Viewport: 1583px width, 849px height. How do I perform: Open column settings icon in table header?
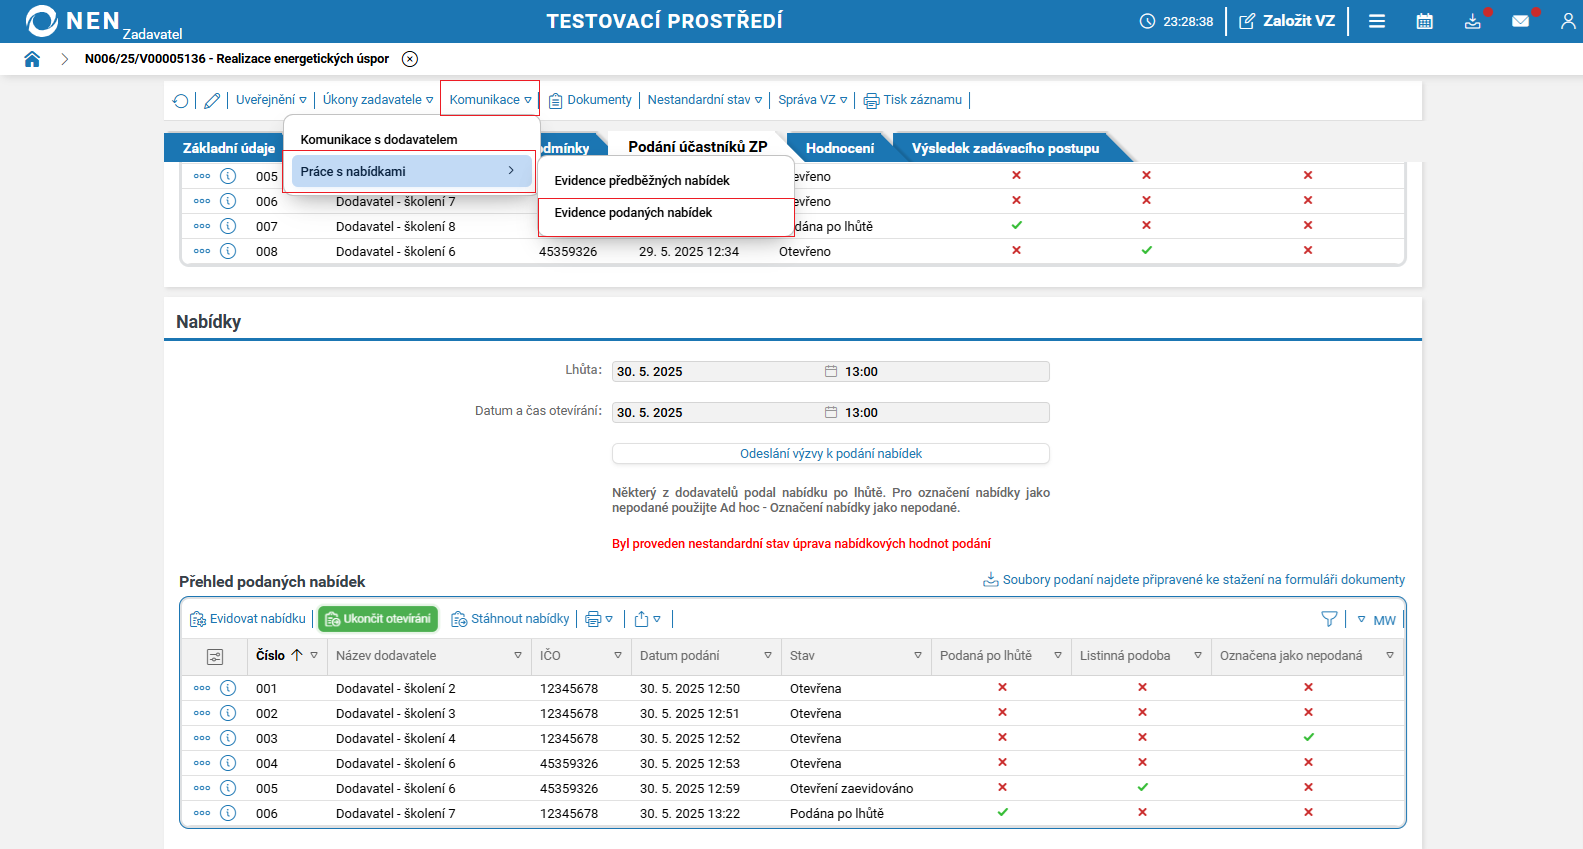(215, 656)
